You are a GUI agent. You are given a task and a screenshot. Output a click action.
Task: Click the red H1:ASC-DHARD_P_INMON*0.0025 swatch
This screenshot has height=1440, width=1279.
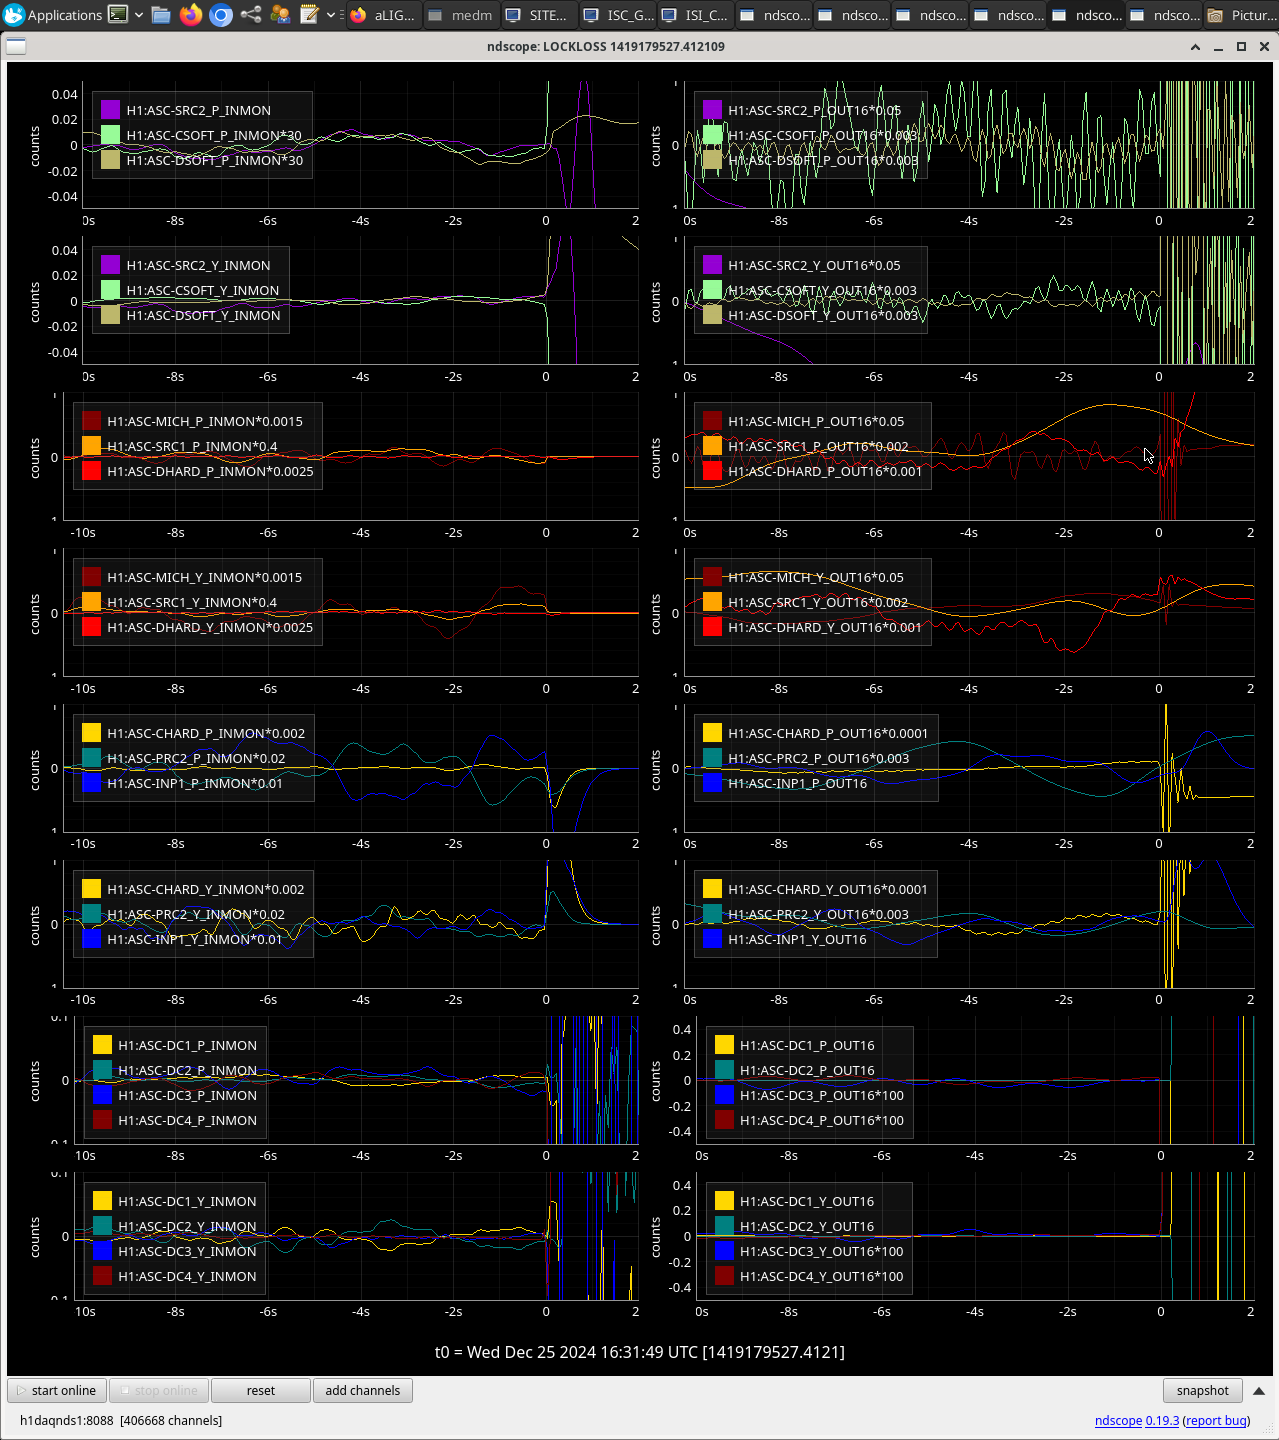point(92,471)
